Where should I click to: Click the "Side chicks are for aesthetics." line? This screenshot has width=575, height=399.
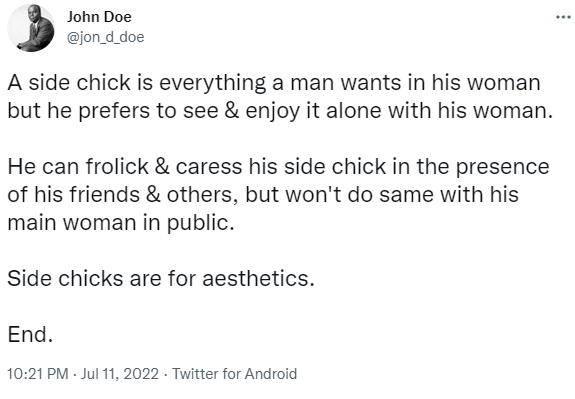point(161,278)
